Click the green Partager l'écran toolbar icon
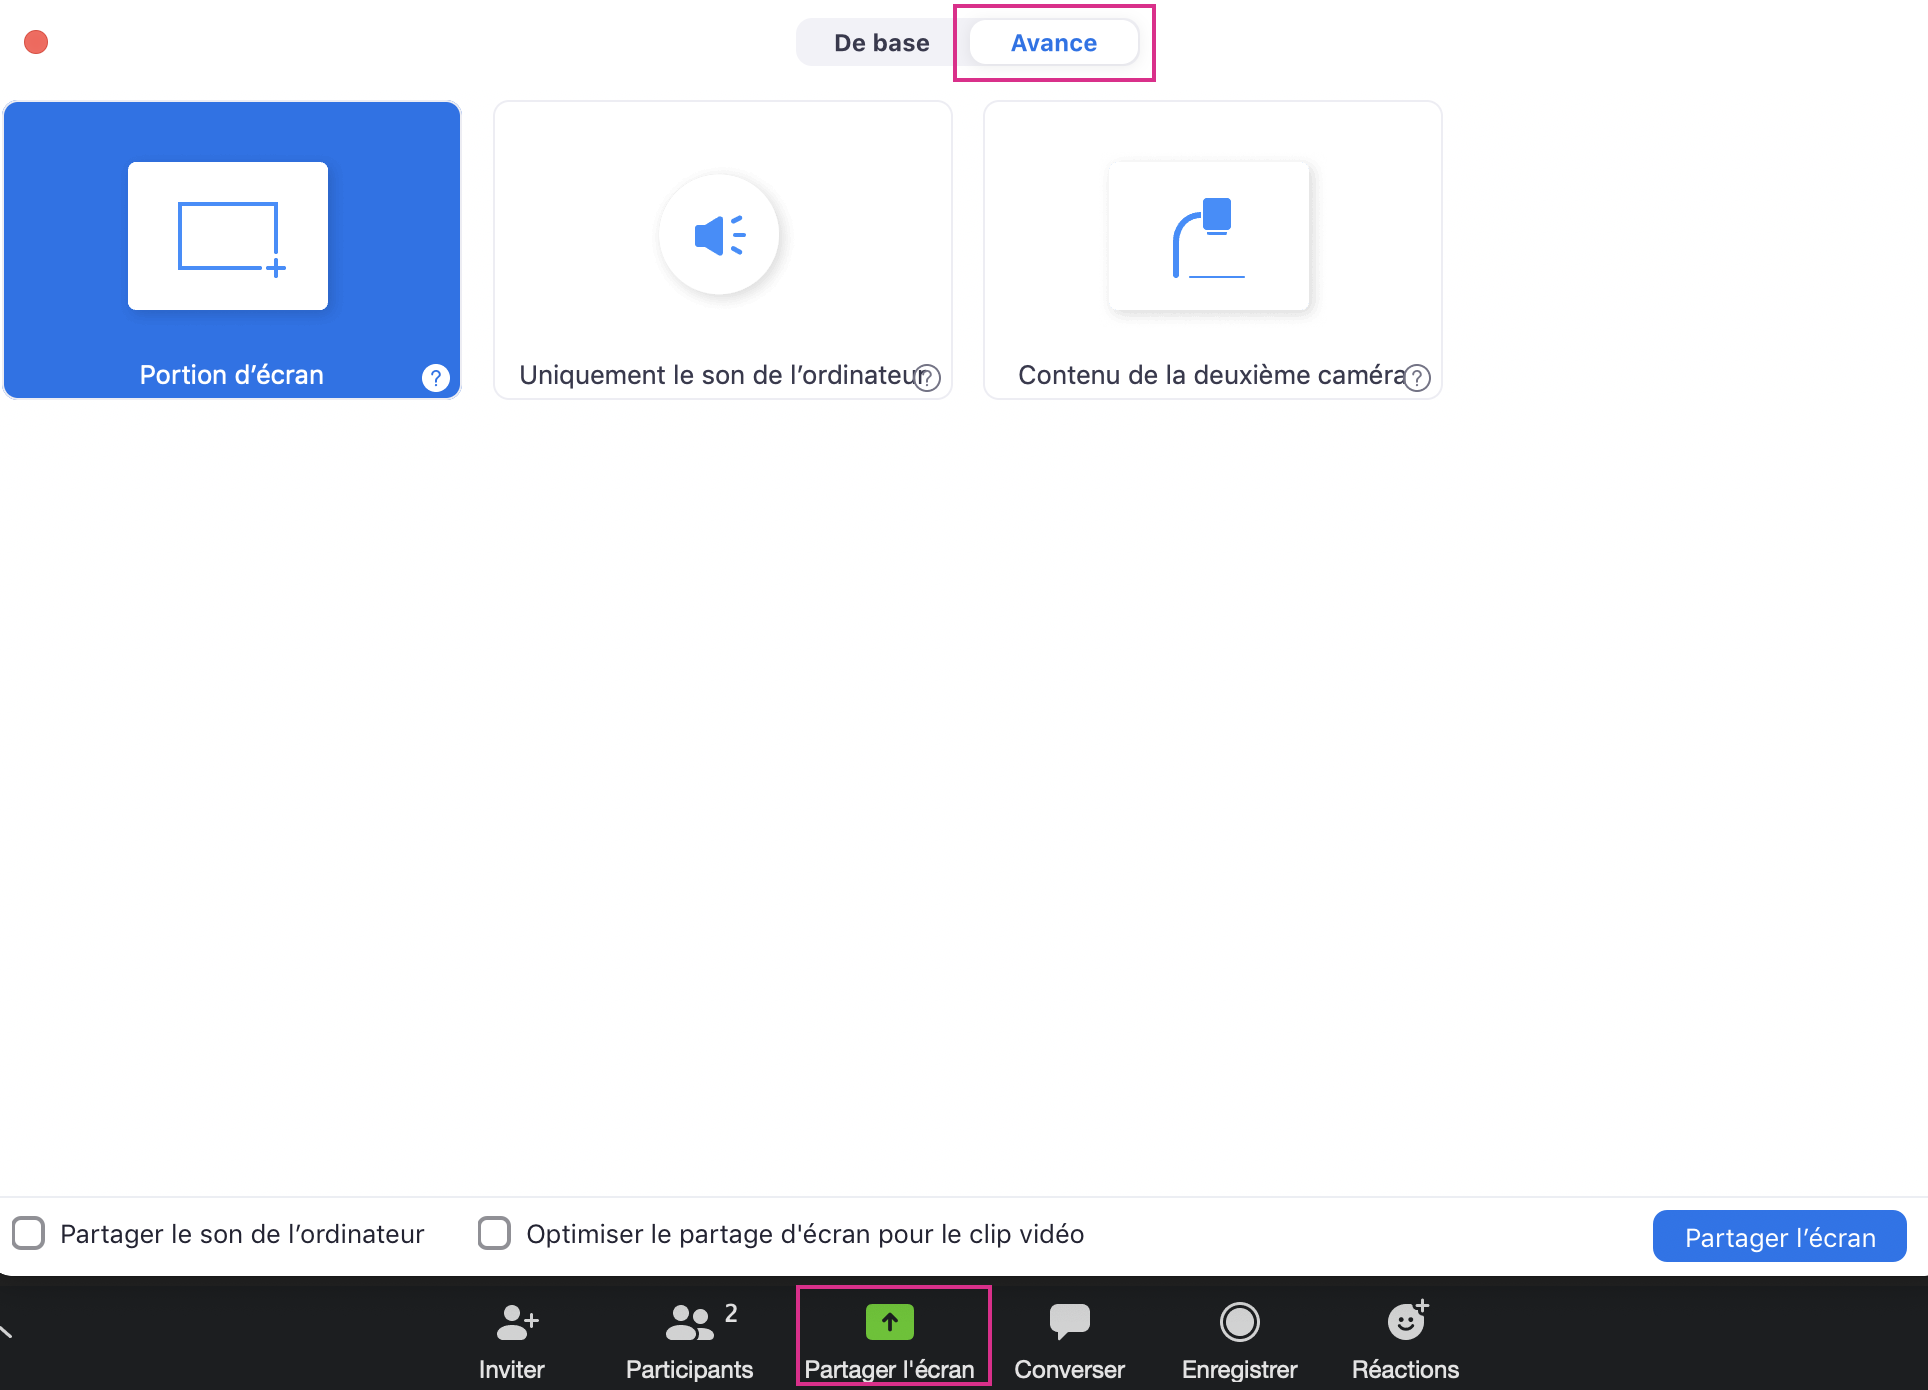The height and width of the screenshot is (1390, 1928). coord(889,1322)
